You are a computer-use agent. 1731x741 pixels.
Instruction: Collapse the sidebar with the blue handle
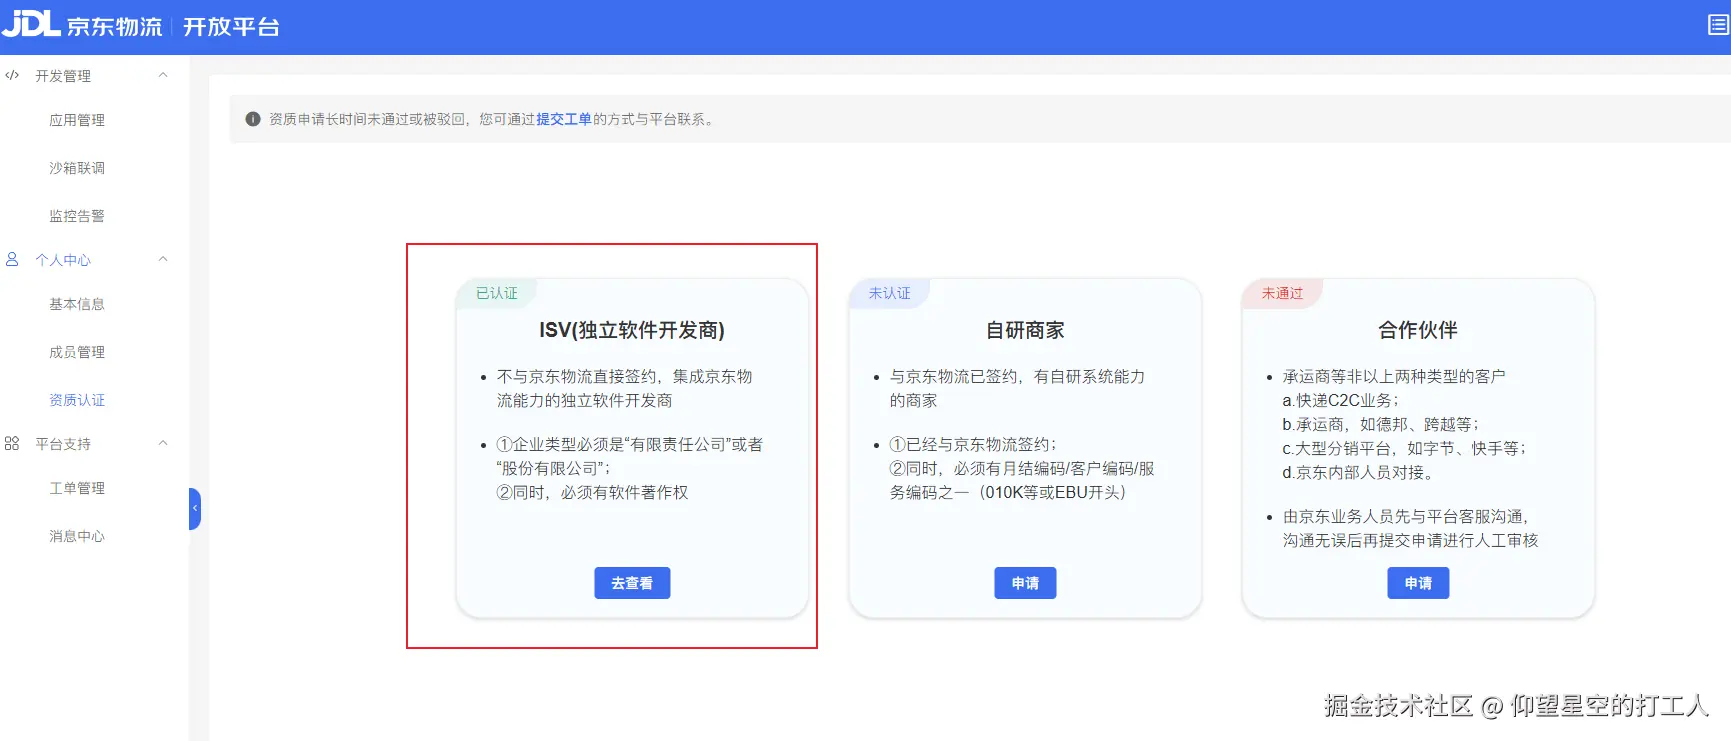(195, 509)
